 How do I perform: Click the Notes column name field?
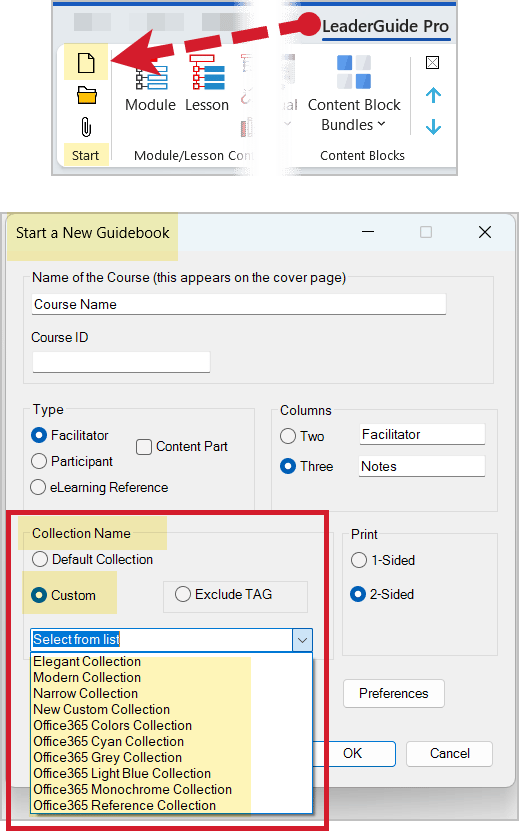pos(422,466)
